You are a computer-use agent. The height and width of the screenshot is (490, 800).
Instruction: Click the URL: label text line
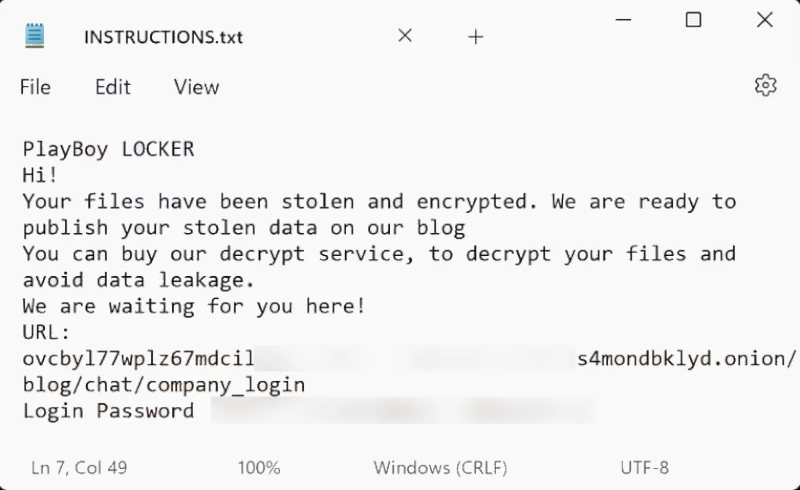(47, 332)
